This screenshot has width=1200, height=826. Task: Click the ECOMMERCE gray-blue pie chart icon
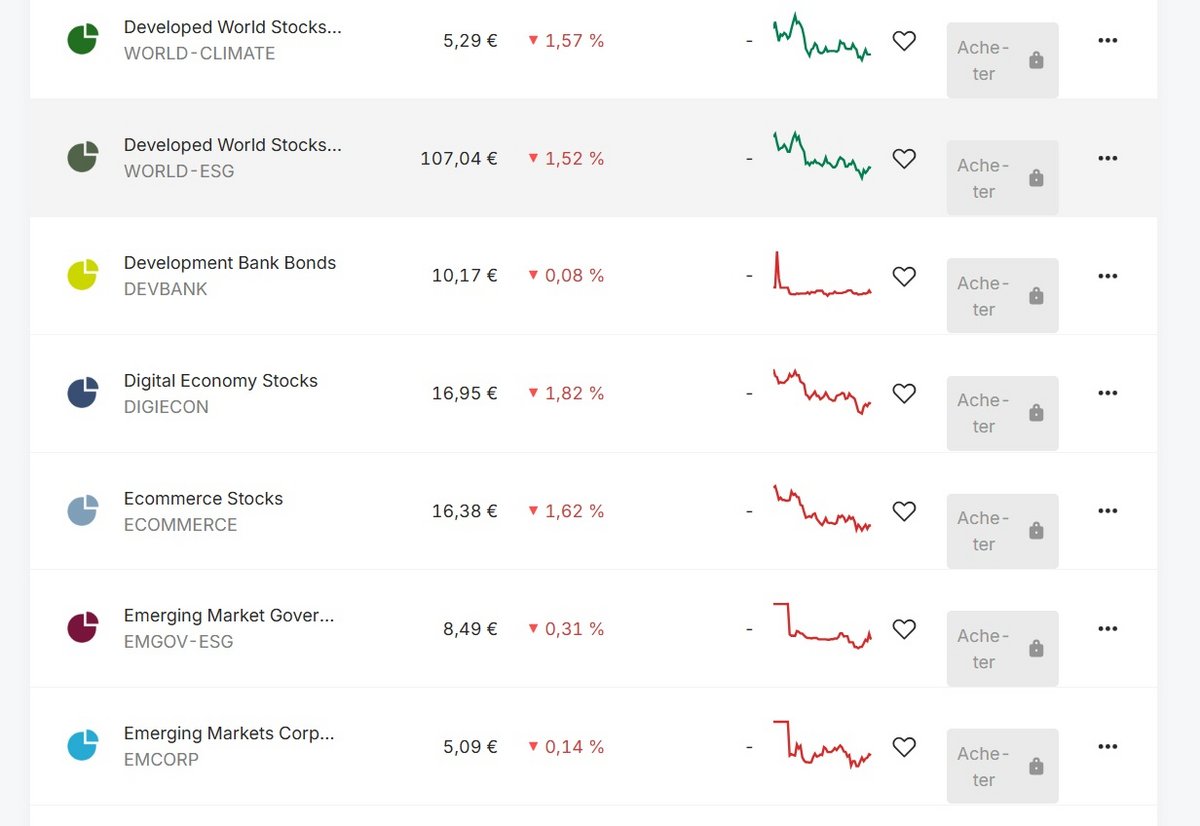coord(83,511)
